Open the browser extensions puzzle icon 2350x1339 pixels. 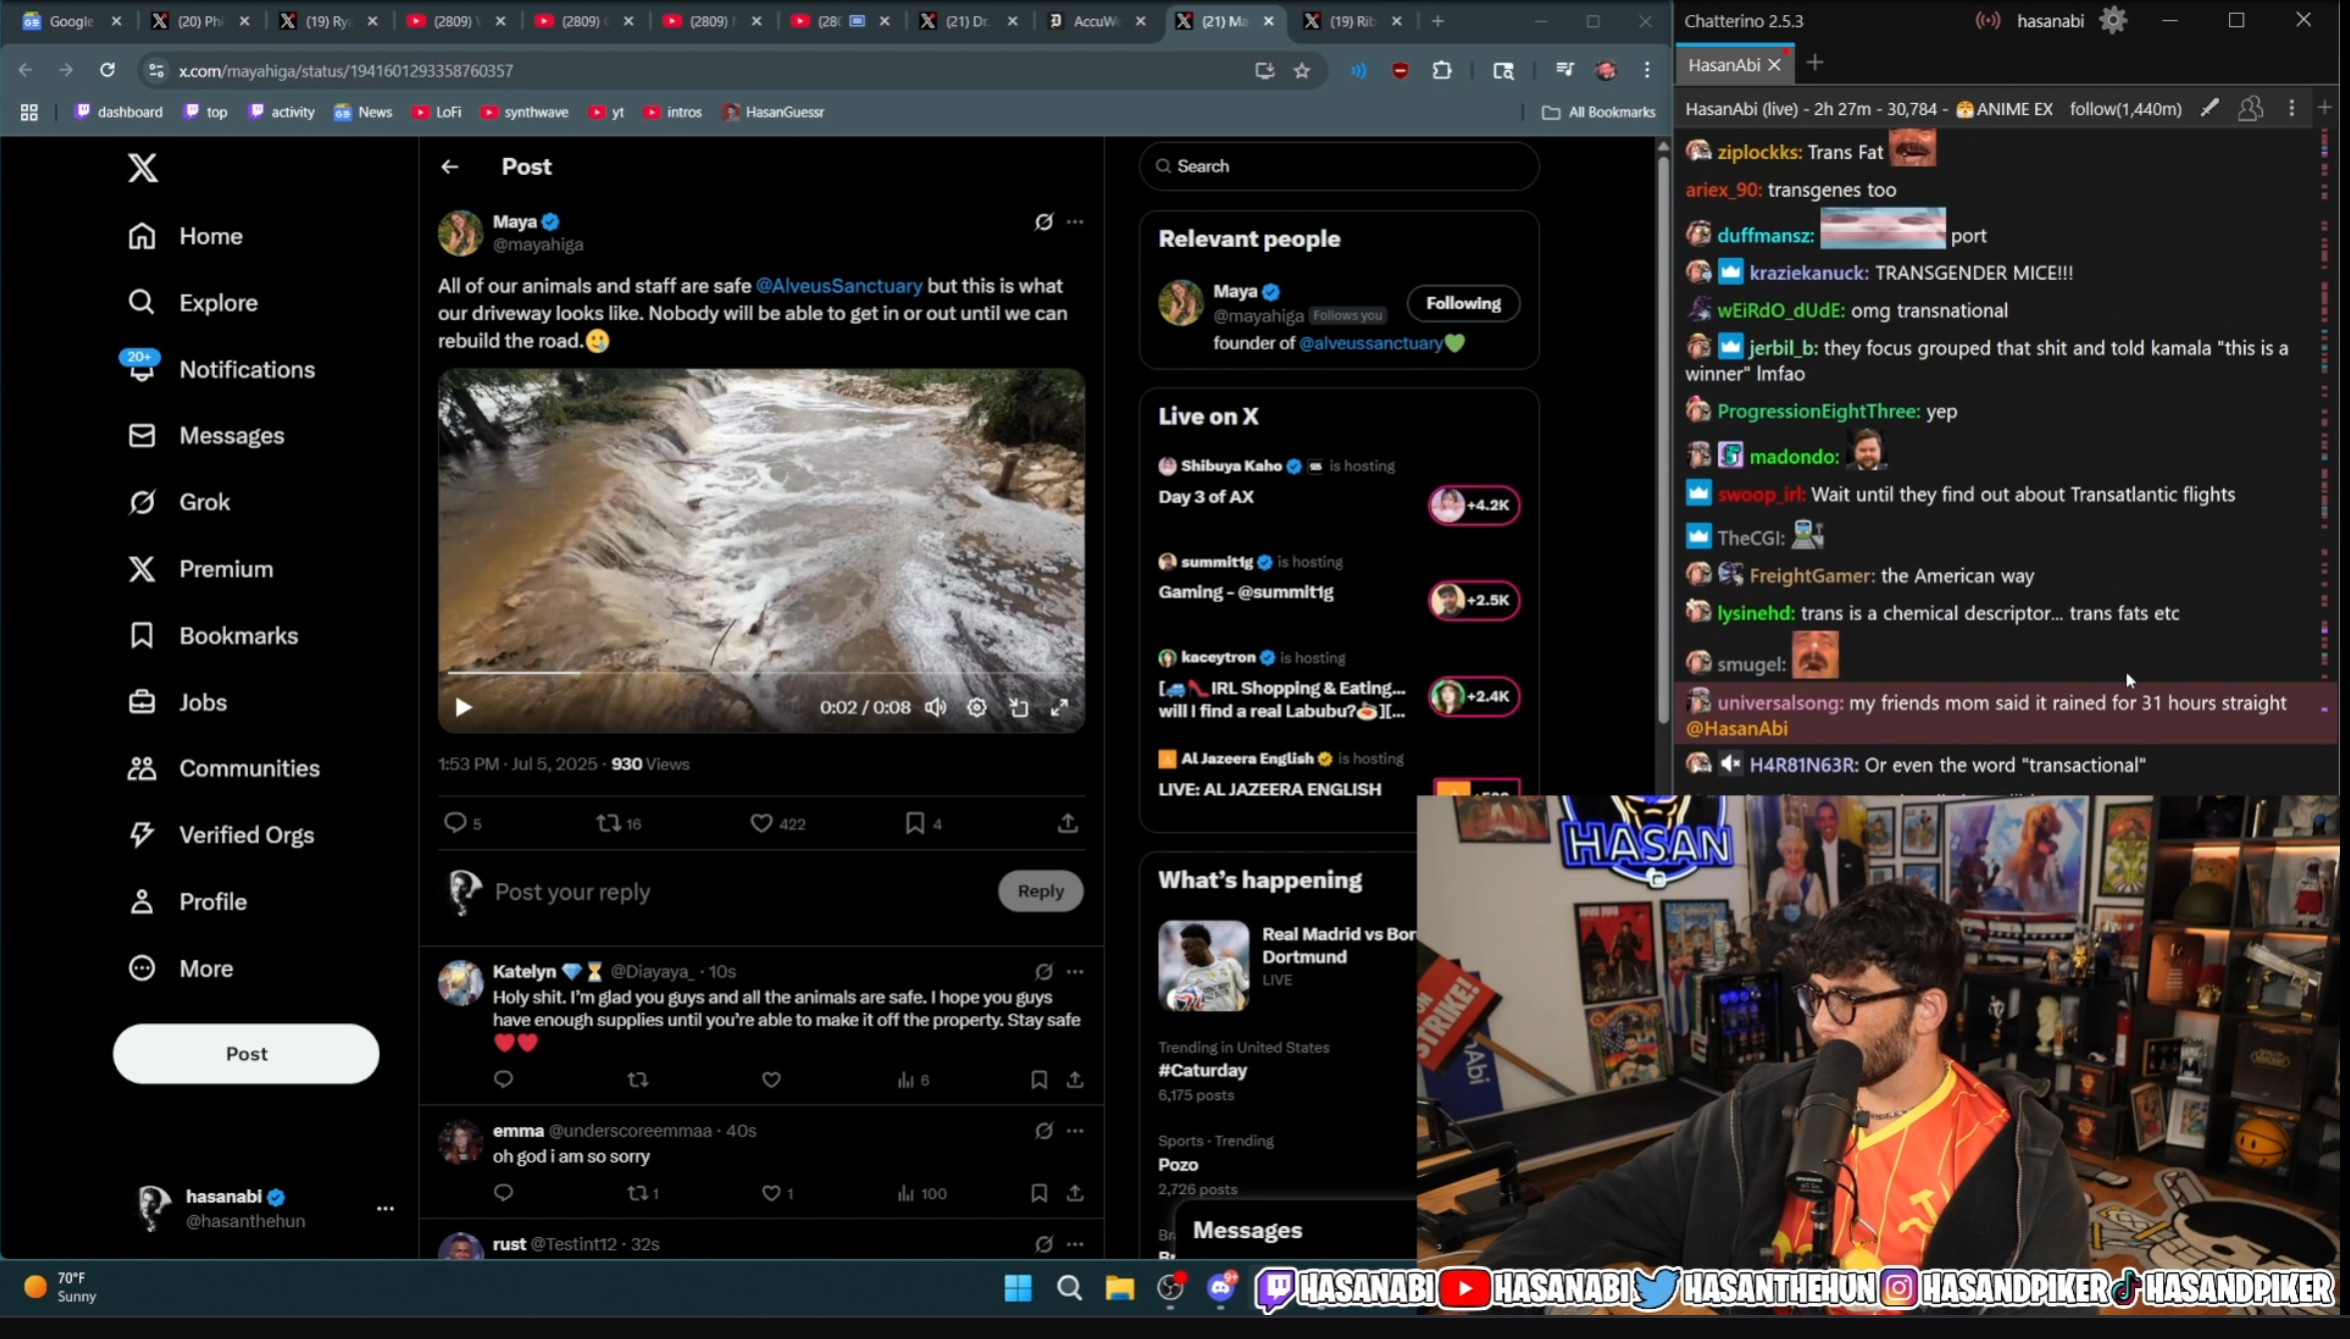[x=1442, y=70]
